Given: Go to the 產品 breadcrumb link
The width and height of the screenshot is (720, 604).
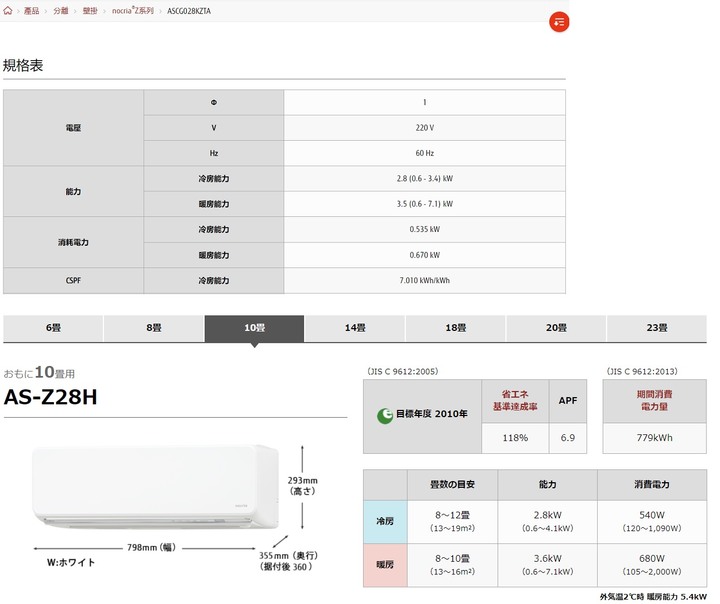Looking at the screenshot, I should click(x=31, y=11).
